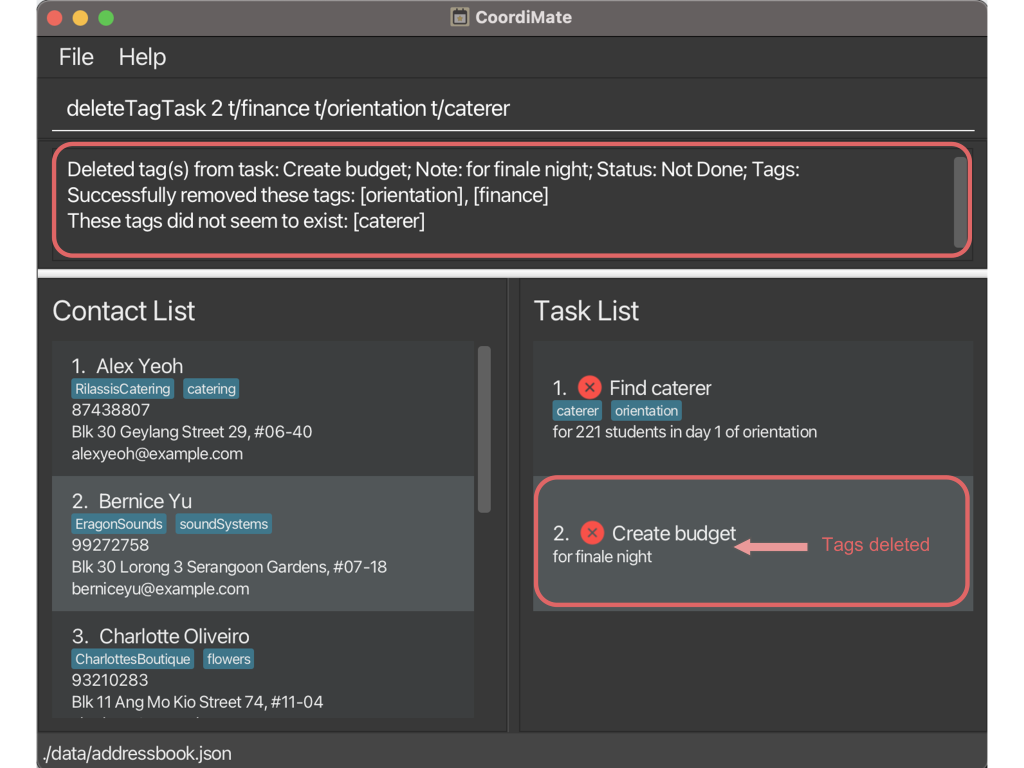Viewport: 1024px width, 768px height.
Task: Click the red Not Done icon for Create budget
Action: 592,533
